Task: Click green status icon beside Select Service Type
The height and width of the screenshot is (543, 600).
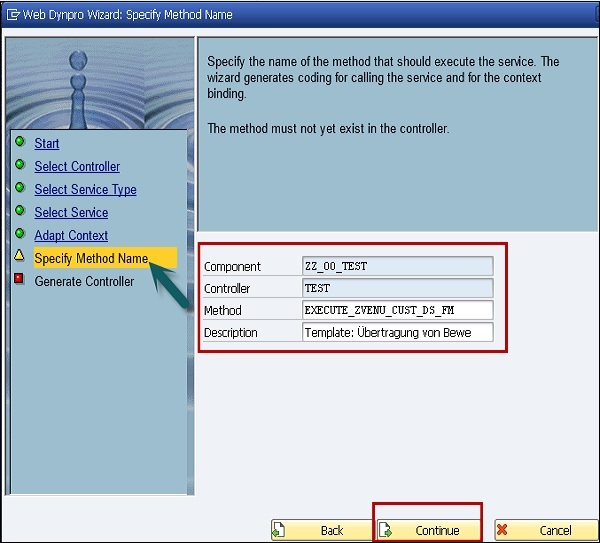Action: pyautogui.click(x=20, y=188)
